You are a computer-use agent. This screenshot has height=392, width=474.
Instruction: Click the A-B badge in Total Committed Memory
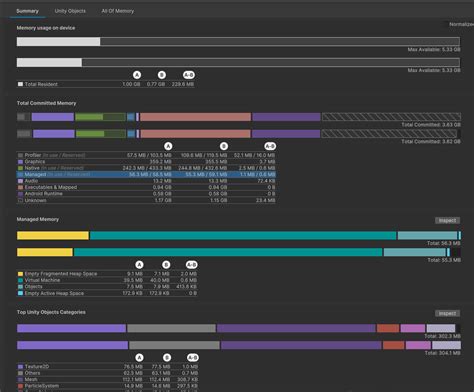point(270,146)
